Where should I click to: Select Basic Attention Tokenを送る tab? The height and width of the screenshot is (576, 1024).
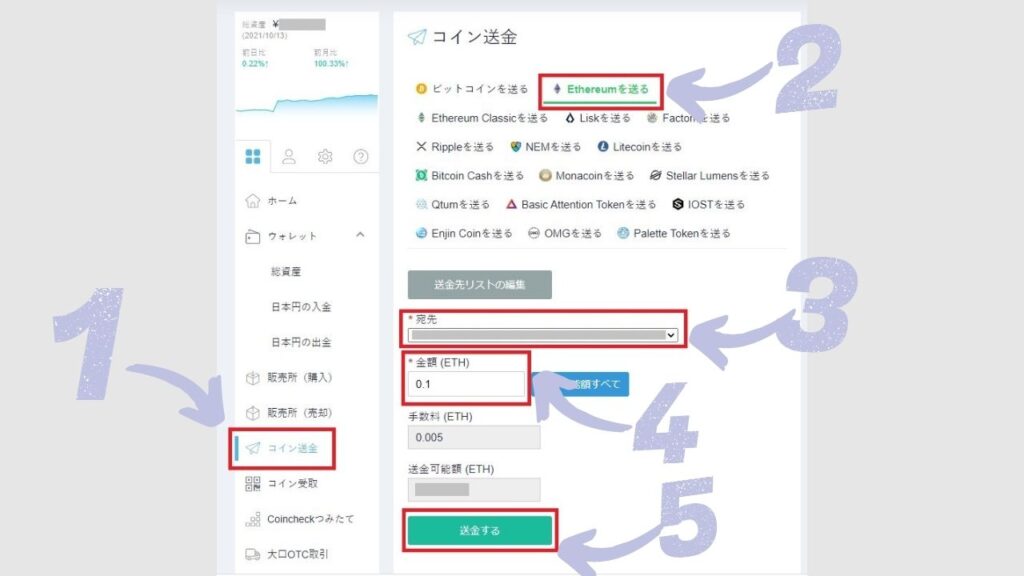pyautogui.click(x=581, y=204)
